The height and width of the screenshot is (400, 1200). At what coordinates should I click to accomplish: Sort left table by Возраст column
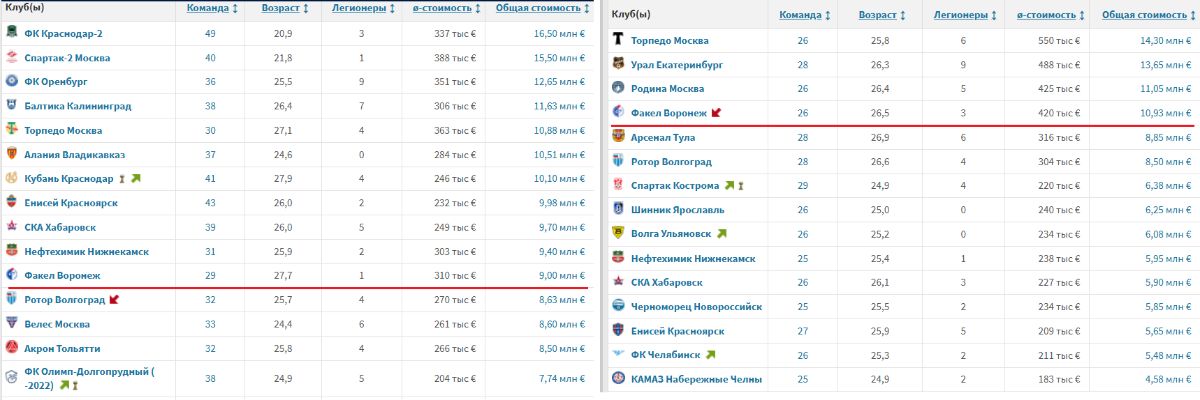[x=280, y=8]
